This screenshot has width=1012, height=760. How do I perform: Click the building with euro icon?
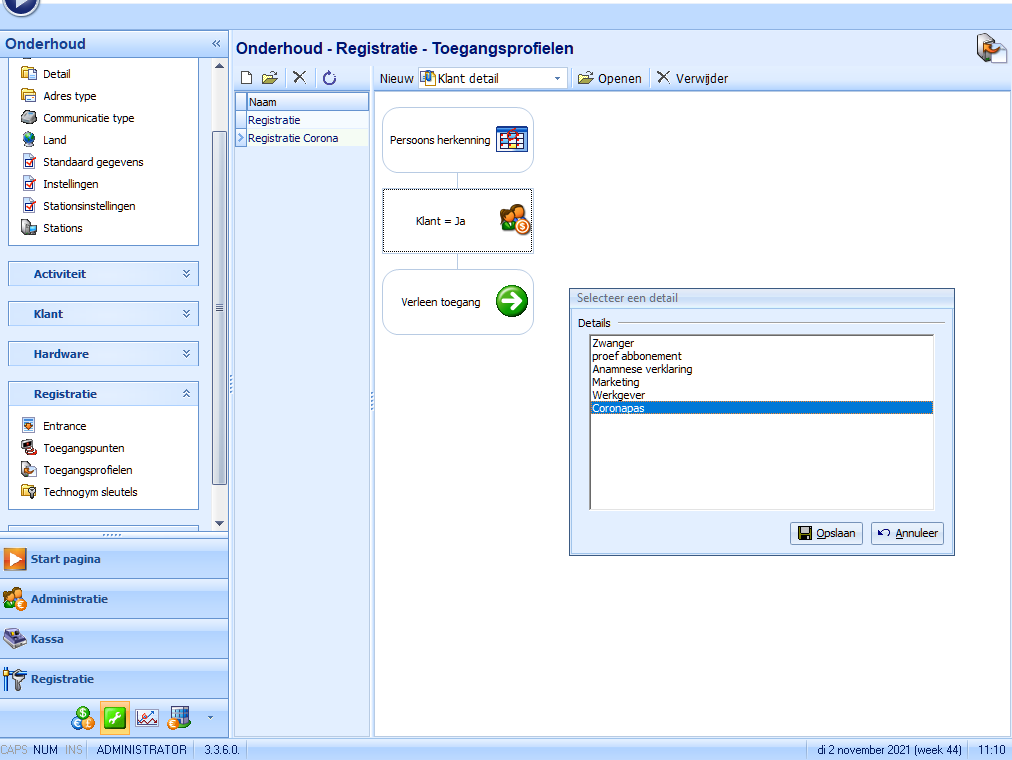click(179, 717)
